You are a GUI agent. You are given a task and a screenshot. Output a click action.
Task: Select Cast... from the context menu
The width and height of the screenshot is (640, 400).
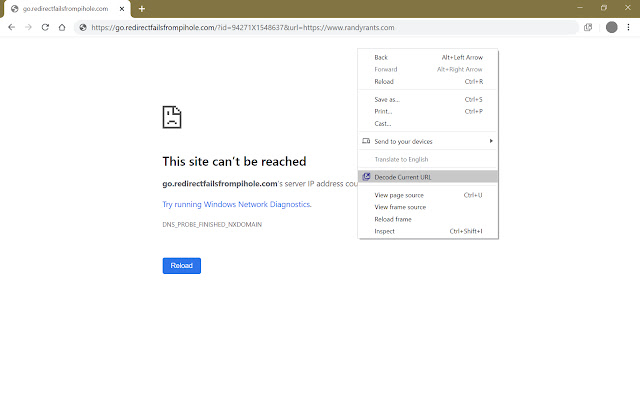click(428, 124)
